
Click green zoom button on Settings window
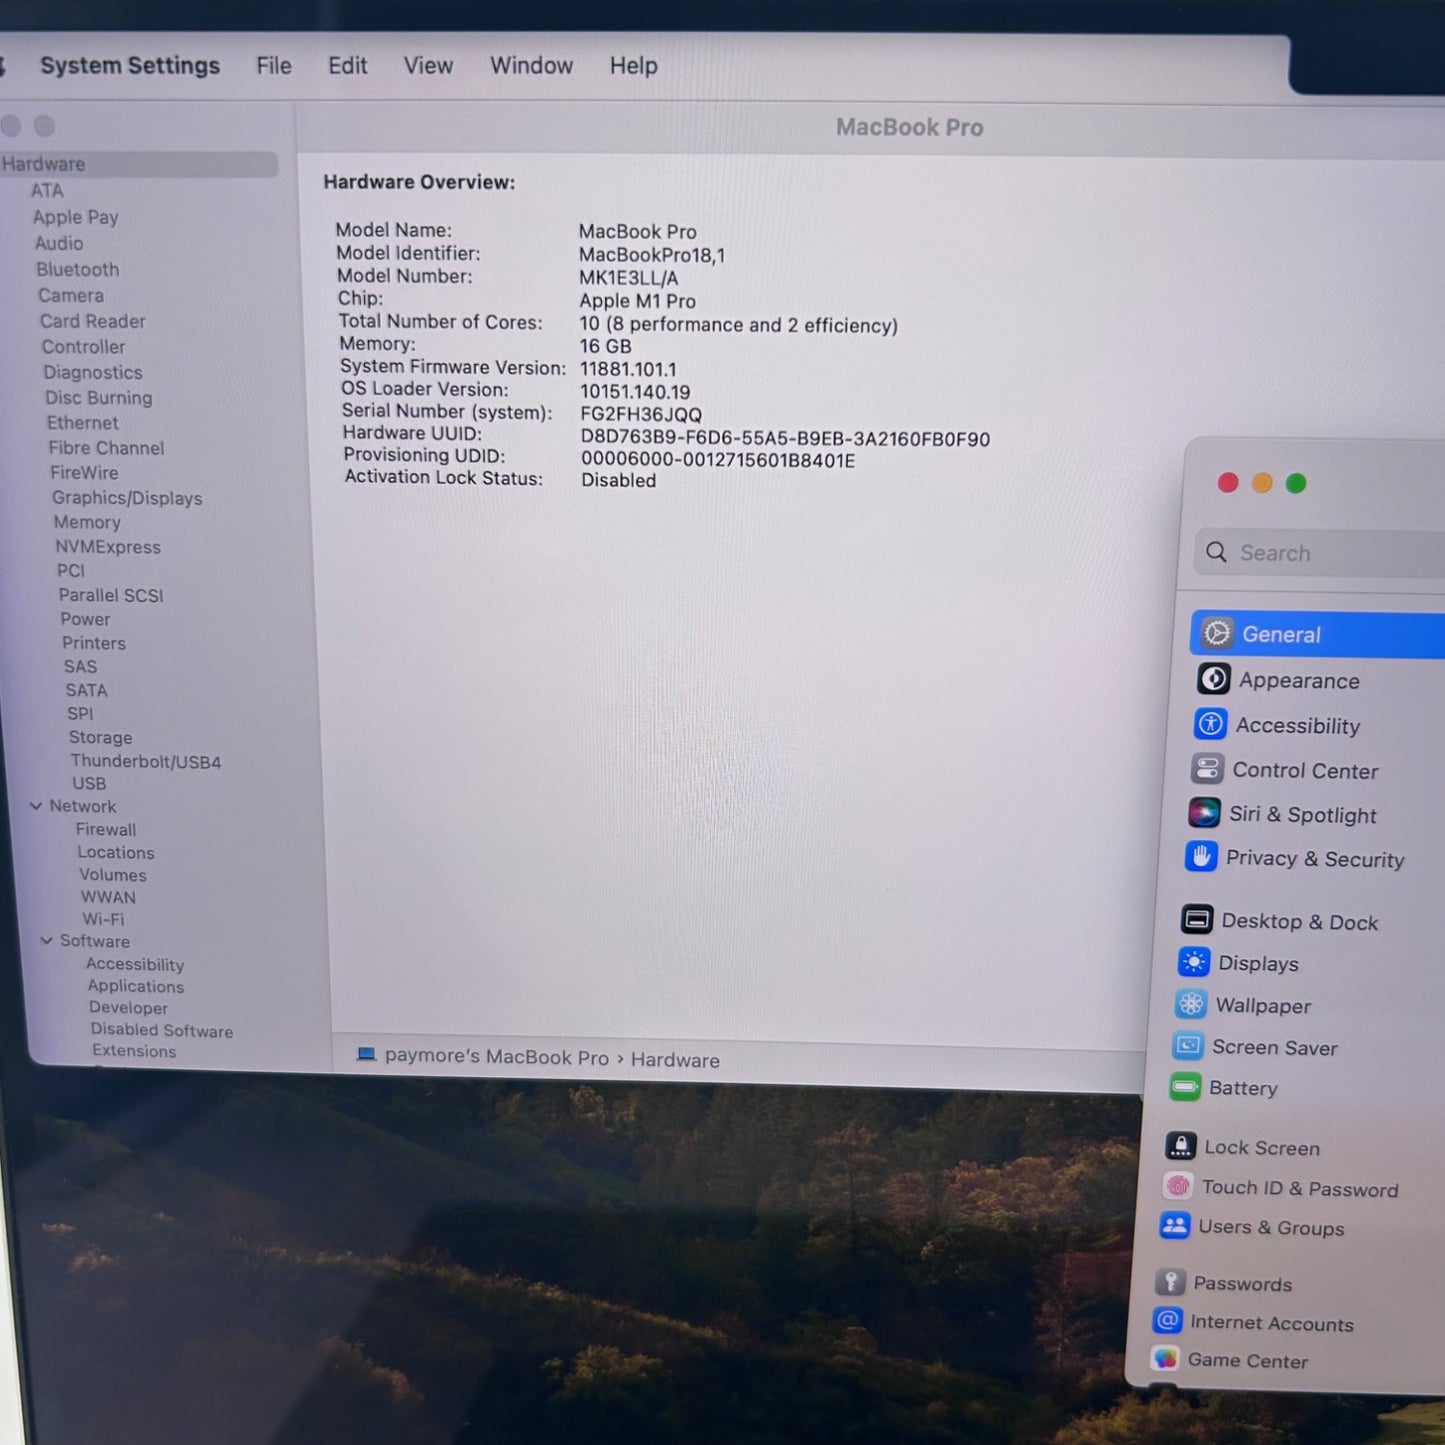[x=1296, y=484]
